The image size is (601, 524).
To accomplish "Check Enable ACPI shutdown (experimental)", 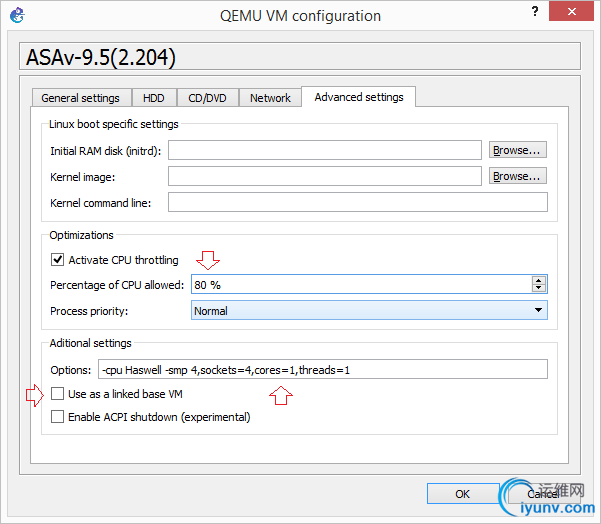I will [x=57, y=417].
